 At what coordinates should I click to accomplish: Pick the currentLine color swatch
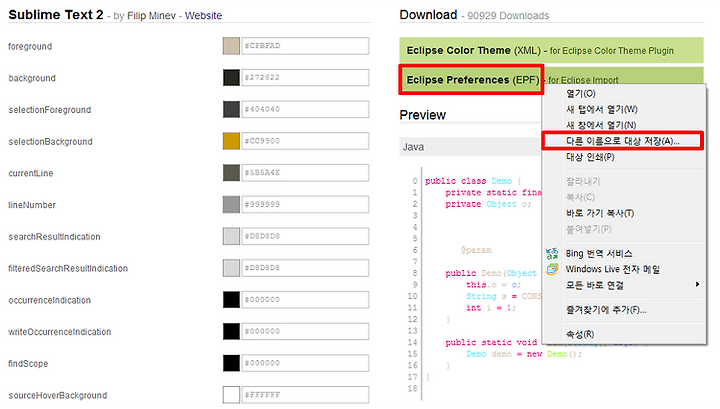coord(231,173)
